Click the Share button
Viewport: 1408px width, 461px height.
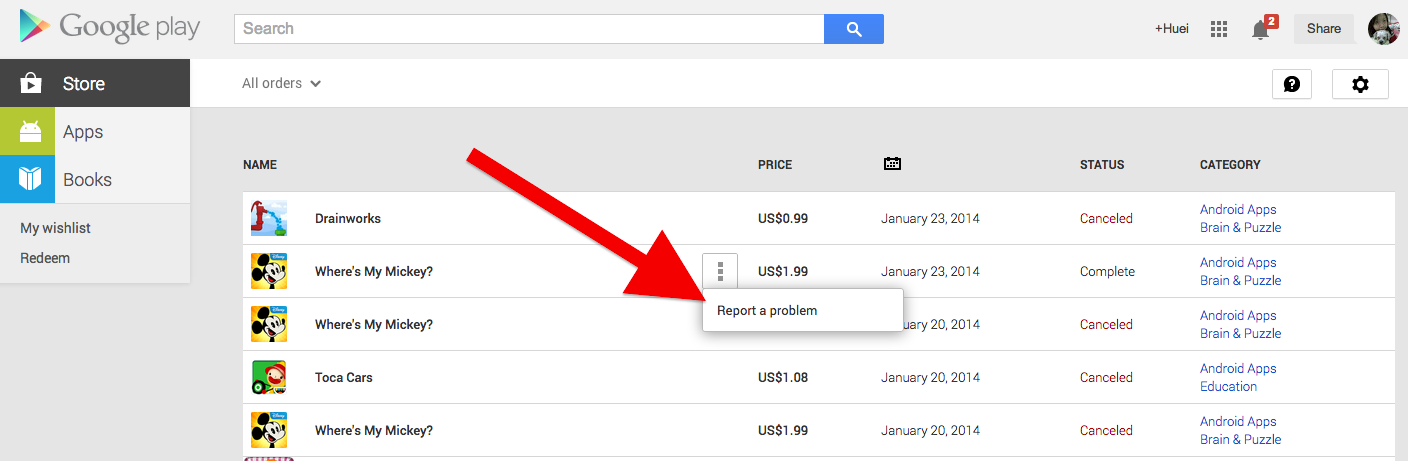(1323, 29)
